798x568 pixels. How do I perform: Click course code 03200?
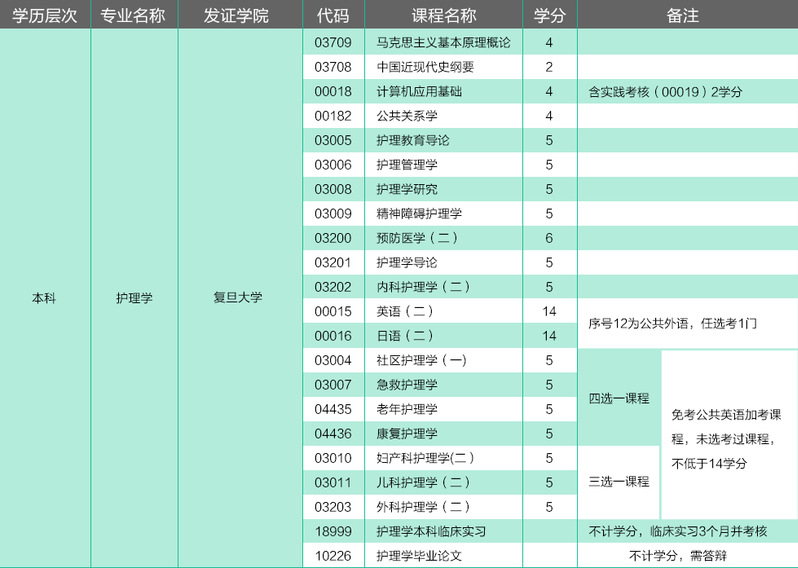coord(333,238)
